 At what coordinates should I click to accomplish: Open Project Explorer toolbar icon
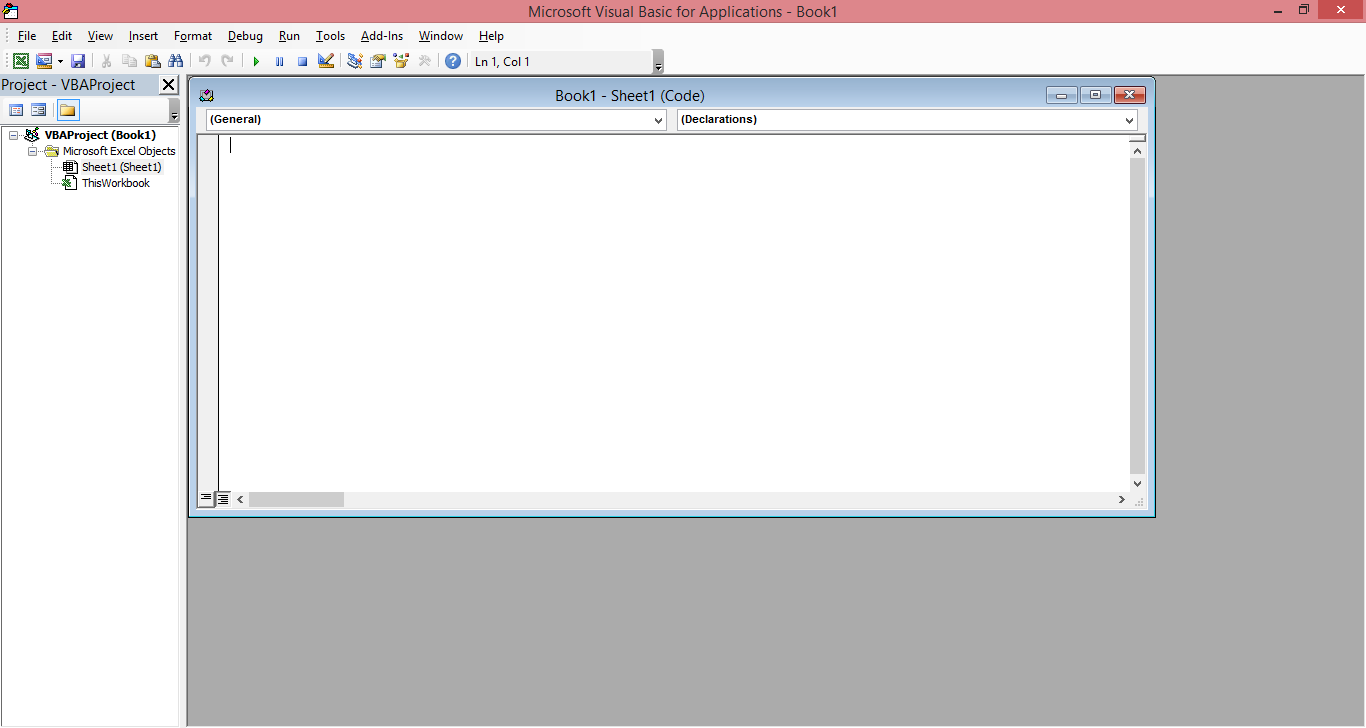[354, 61]
